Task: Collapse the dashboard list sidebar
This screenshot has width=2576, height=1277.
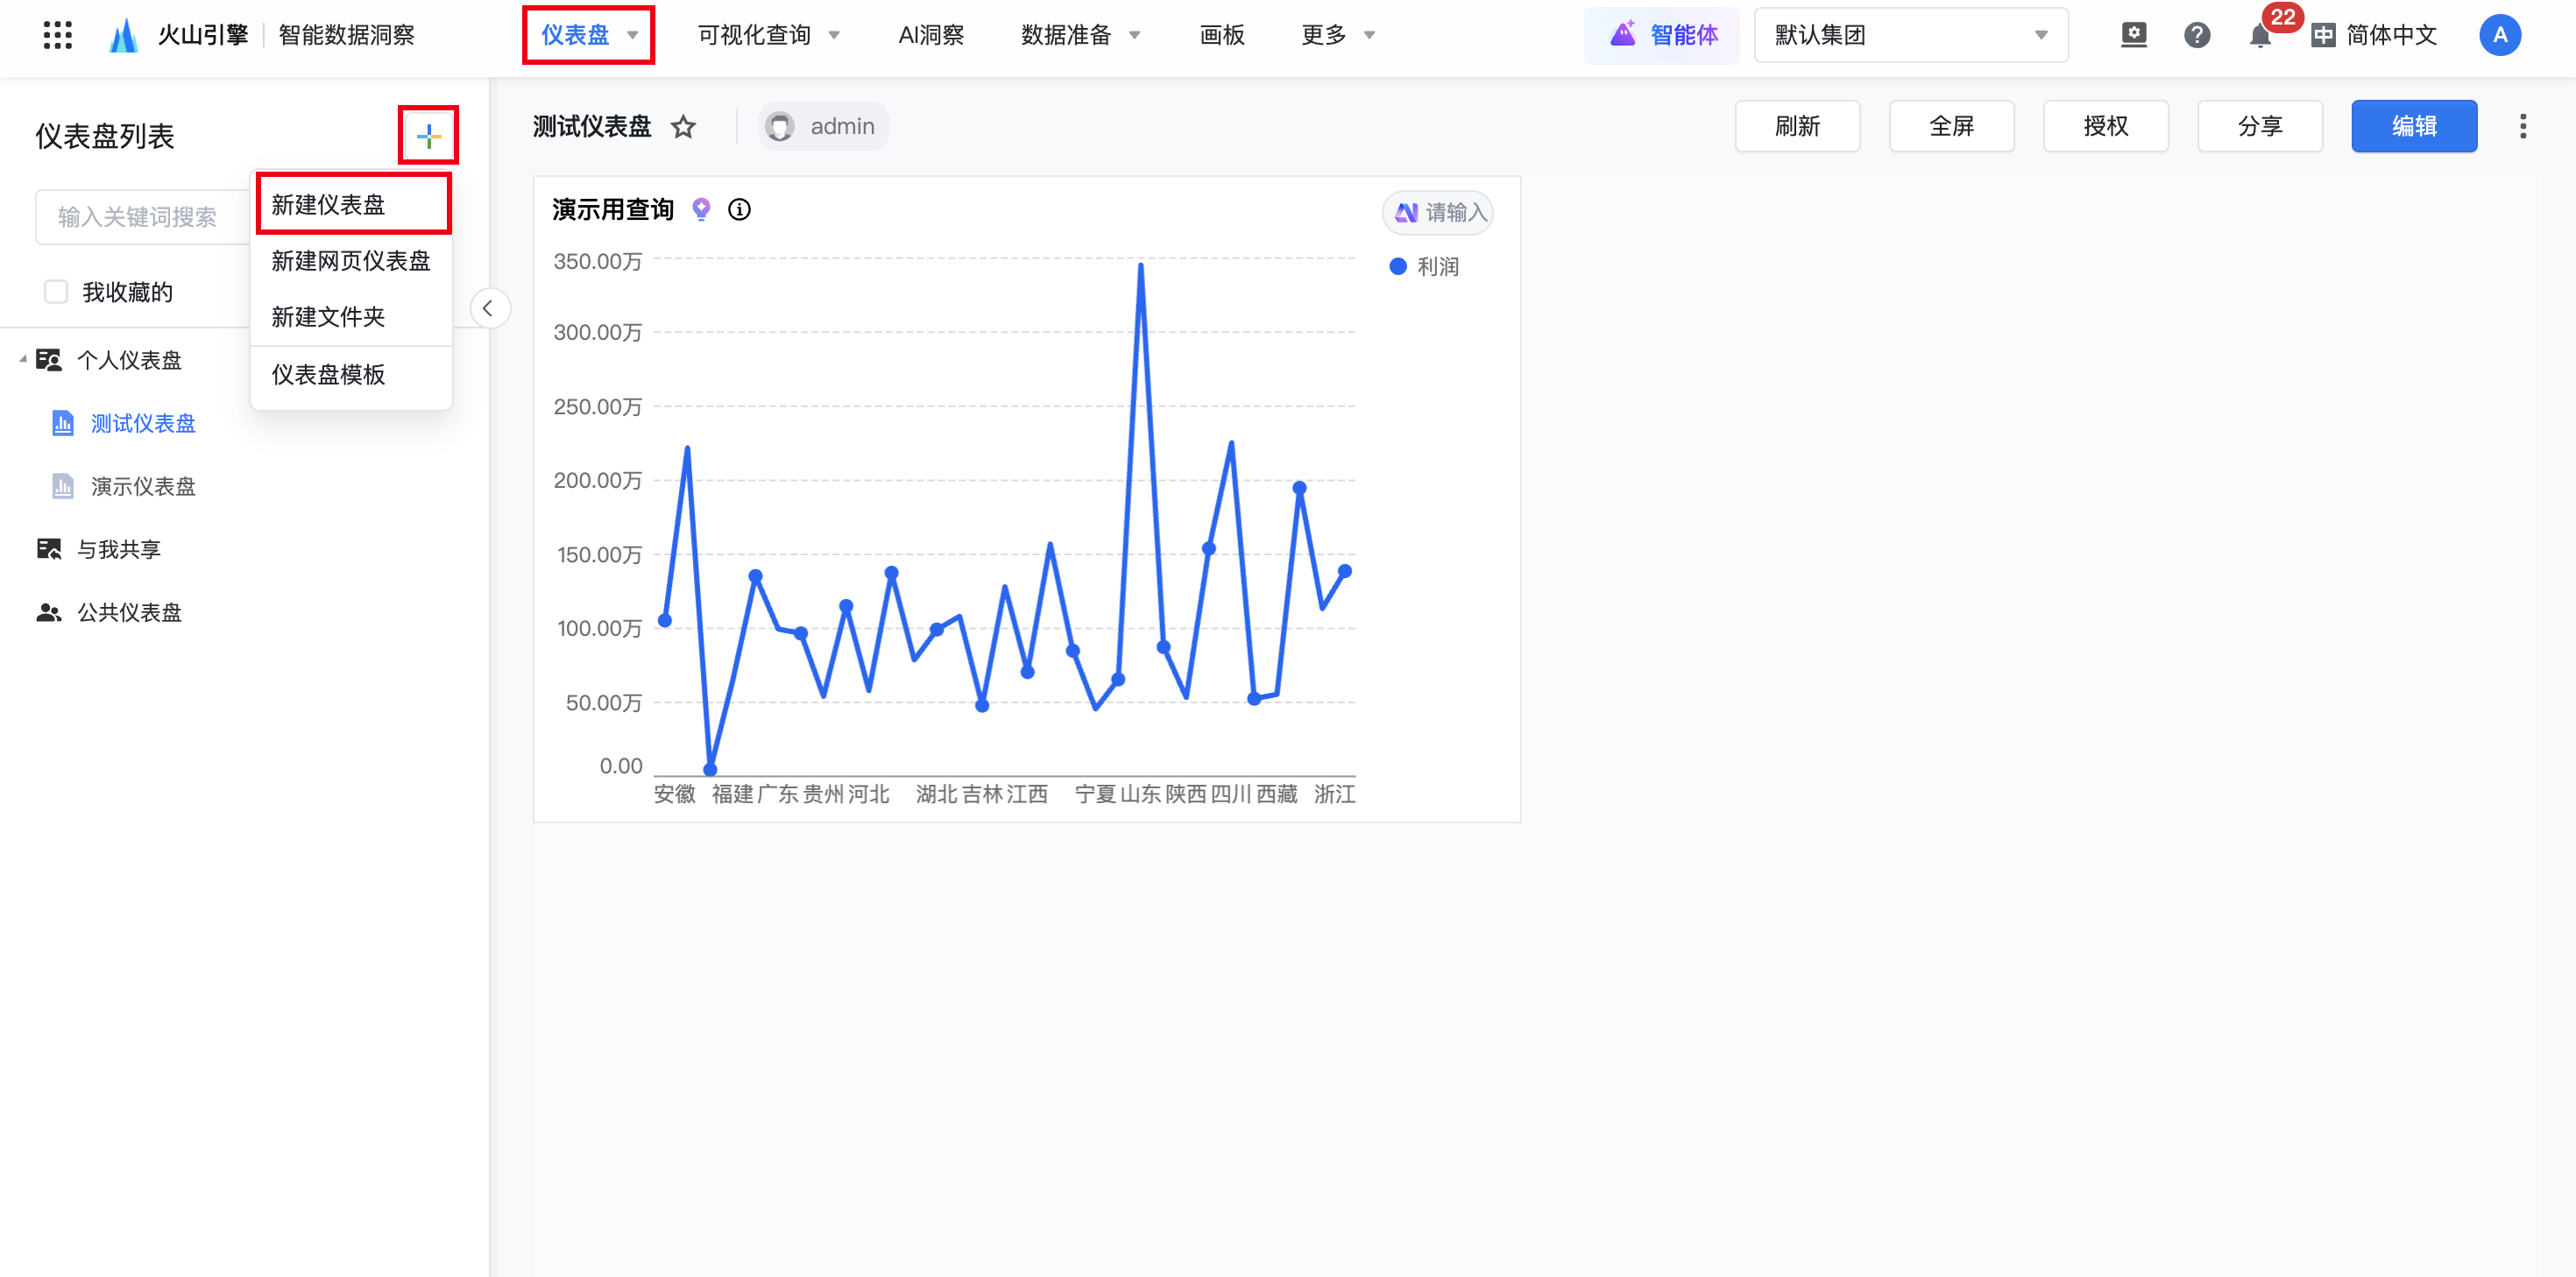Action: (x=488, y=308)
